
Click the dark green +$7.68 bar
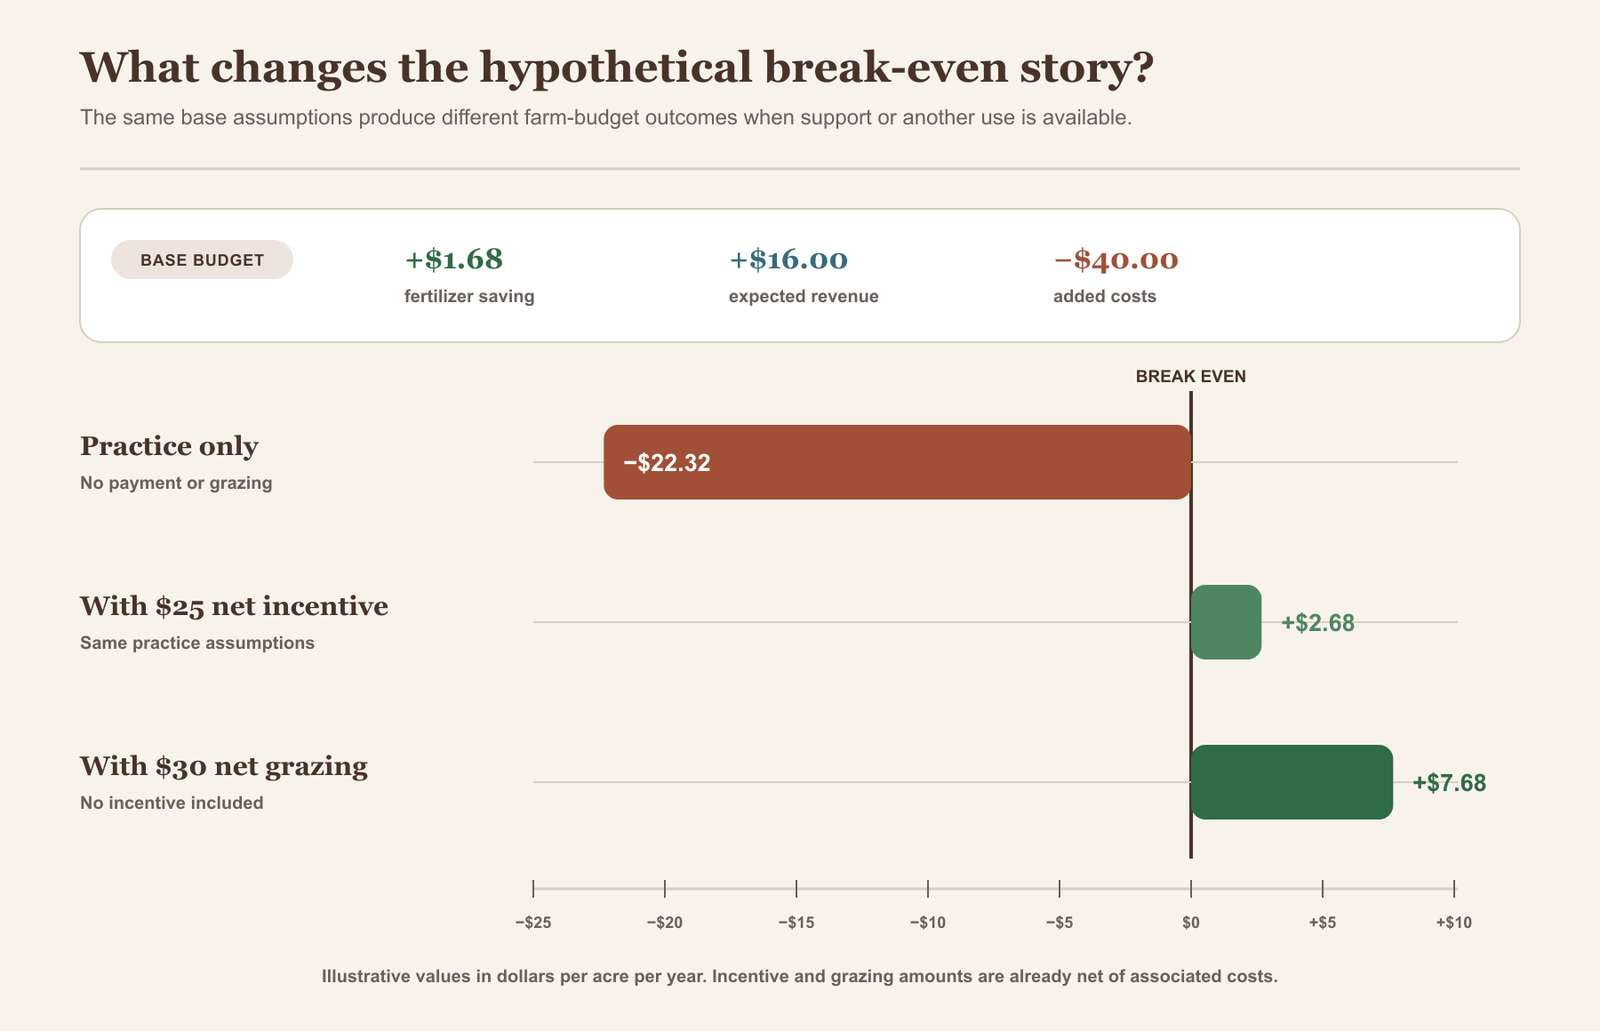pos(1292,782)
